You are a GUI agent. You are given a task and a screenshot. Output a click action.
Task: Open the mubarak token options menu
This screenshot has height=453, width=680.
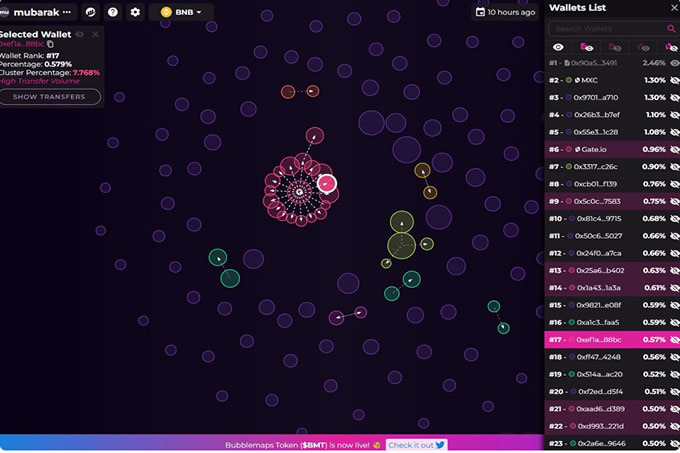click(67, 12)
